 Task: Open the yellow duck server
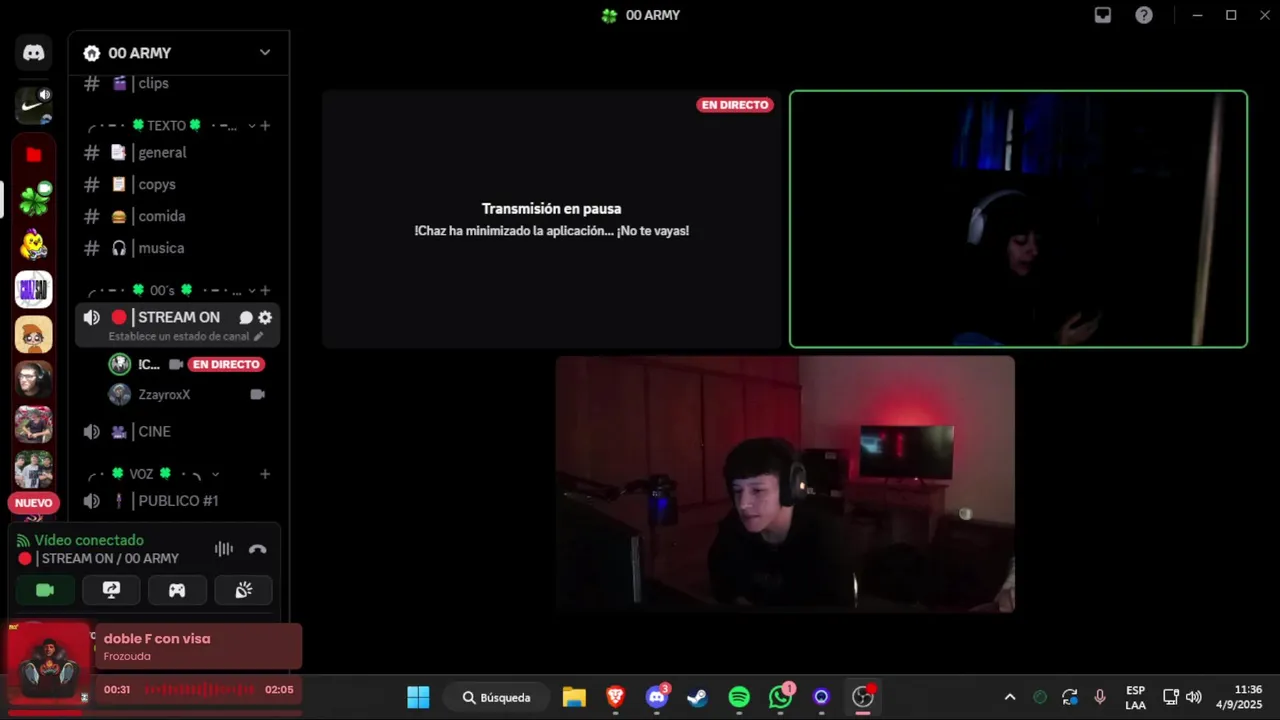(x=34, y=244)
